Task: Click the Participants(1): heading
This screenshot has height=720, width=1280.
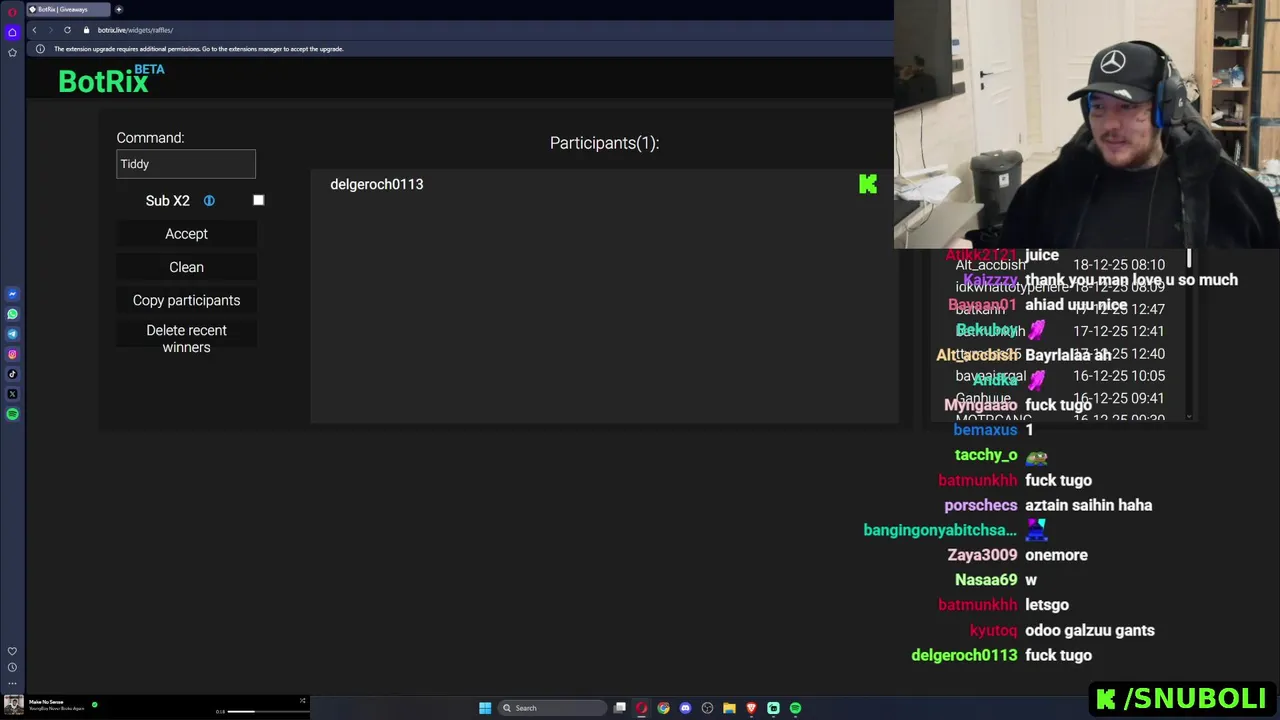Action: (x=604, y=143)
